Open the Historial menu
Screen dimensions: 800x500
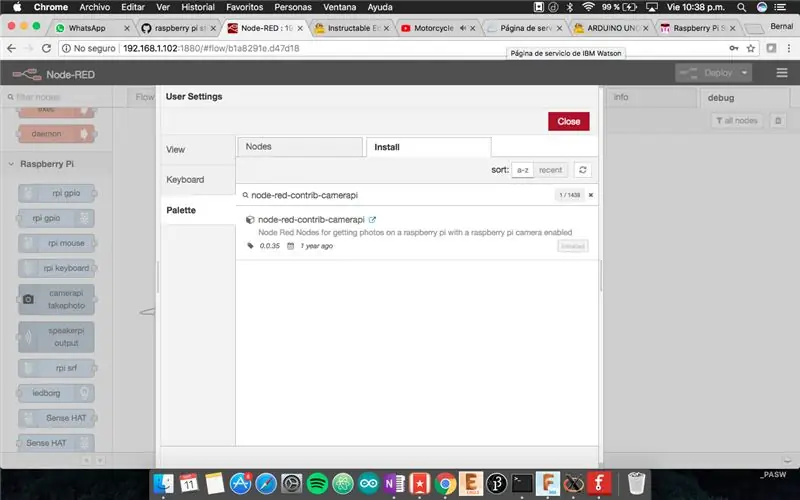coord(198,7)
